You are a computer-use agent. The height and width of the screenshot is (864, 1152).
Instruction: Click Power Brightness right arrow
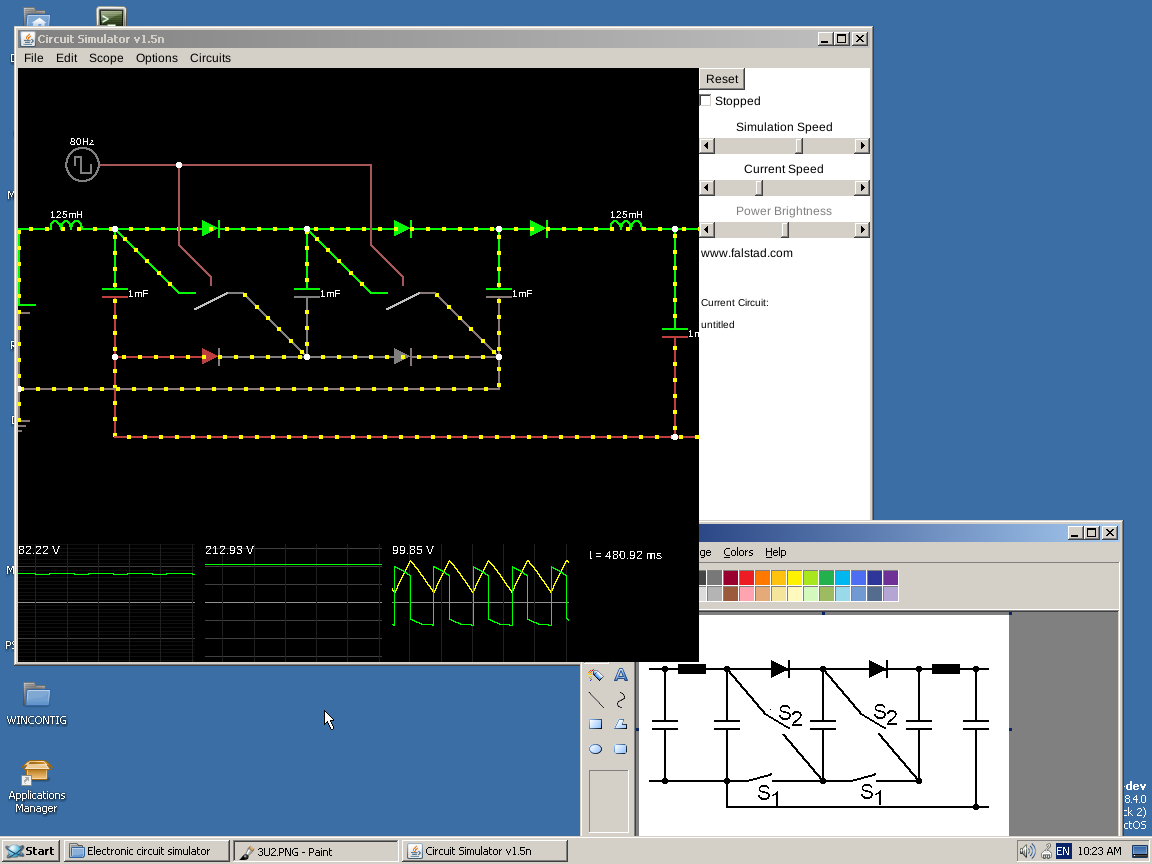click(863, 230)
